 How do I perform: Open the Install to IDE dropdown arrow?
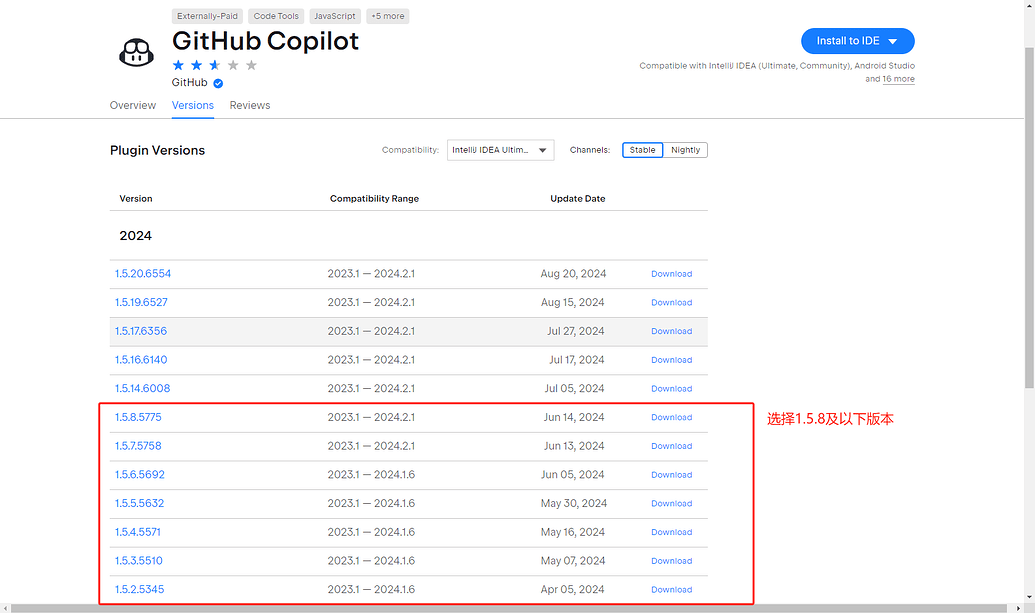tap(893, 41)
